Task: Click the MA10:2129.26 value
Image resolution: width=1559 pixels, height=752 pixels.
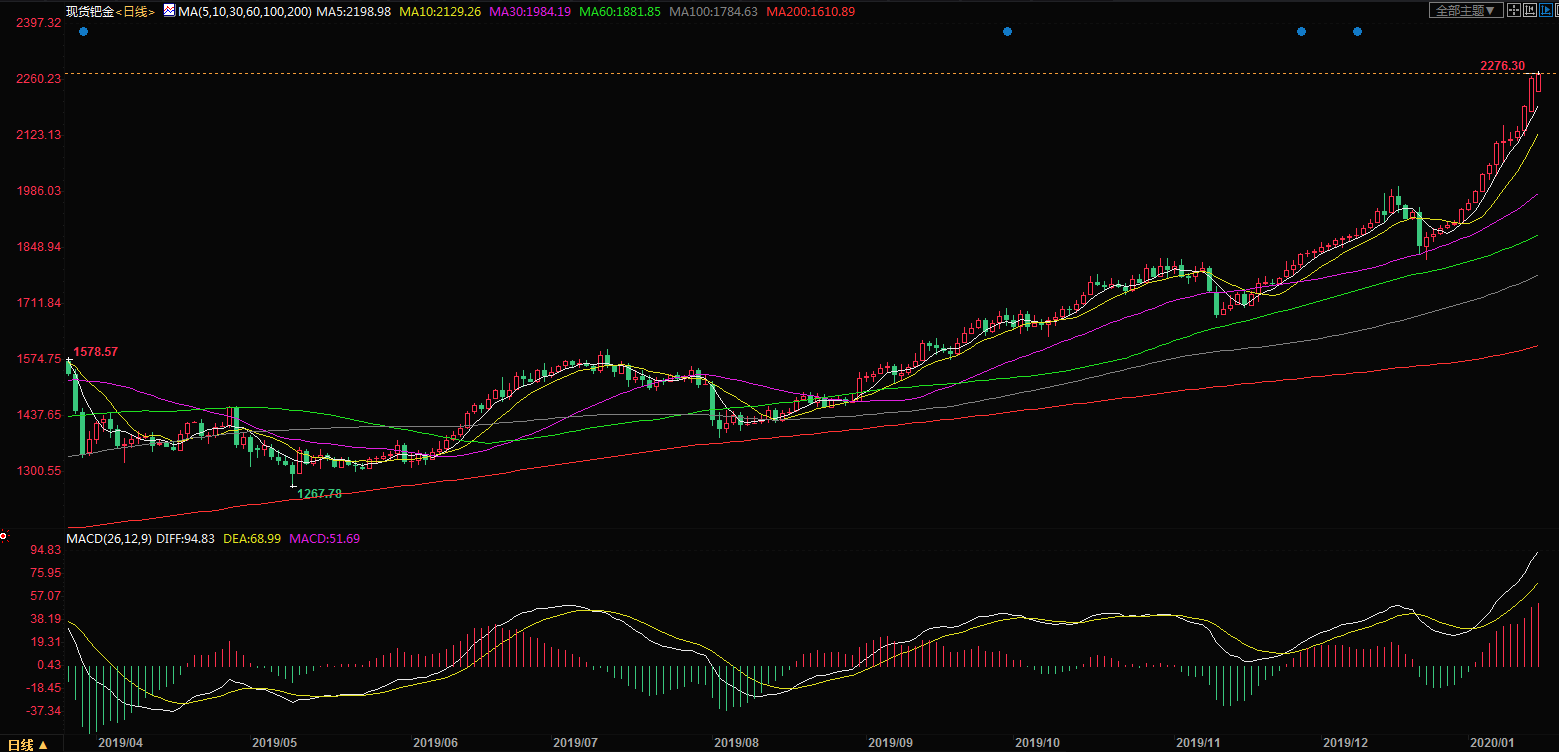Action: click(x=440, y=11)
